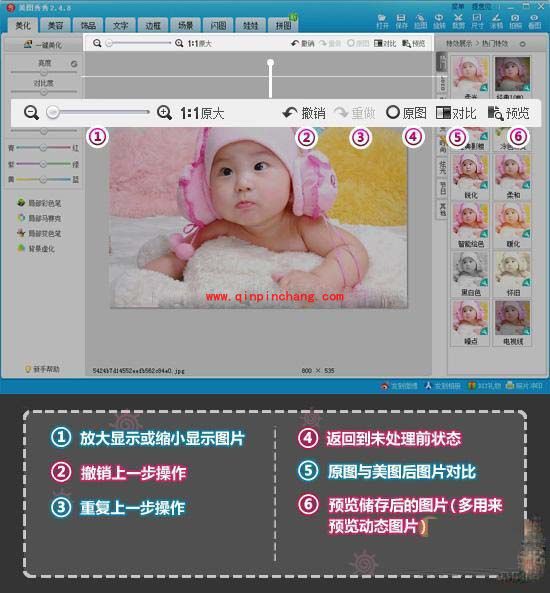Click 预览 preview in small toolbar under tabs

click(x=414, y=44)
